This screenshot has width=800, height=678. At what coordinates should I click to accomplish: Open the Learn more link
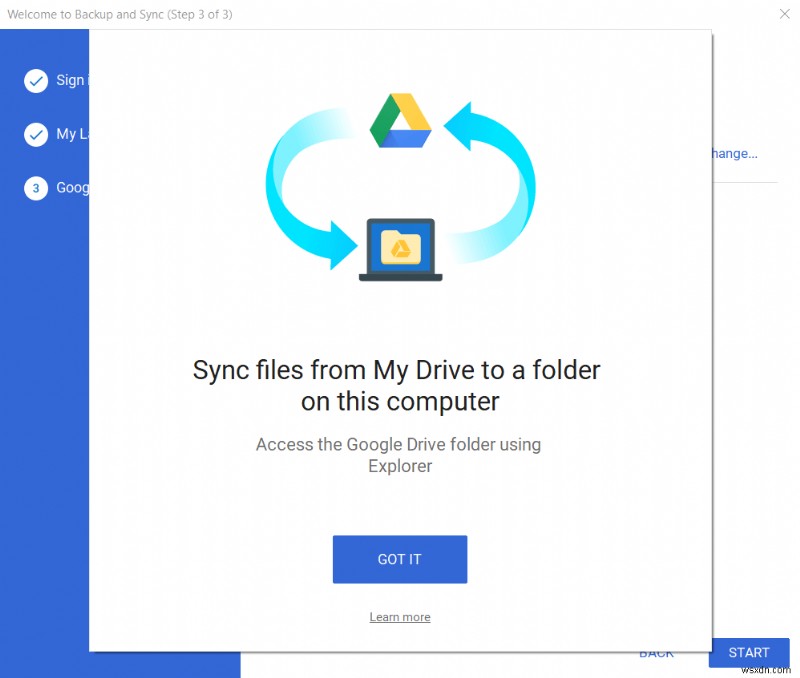click(400, 617)
